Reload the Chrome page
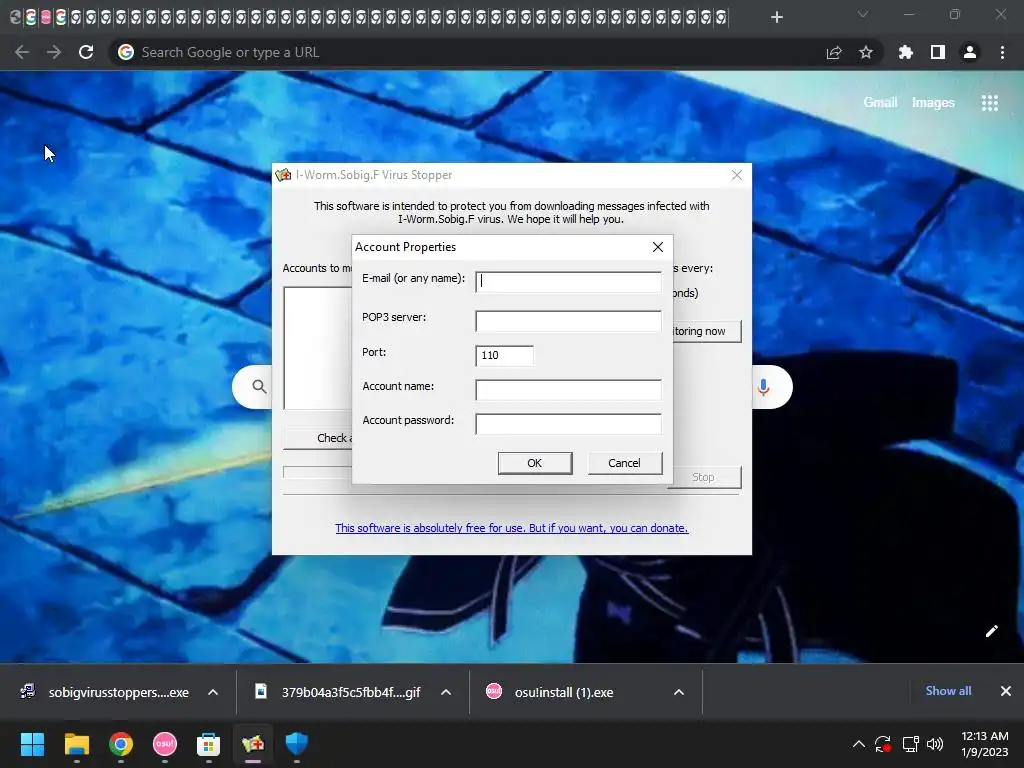 pos(86,52)
